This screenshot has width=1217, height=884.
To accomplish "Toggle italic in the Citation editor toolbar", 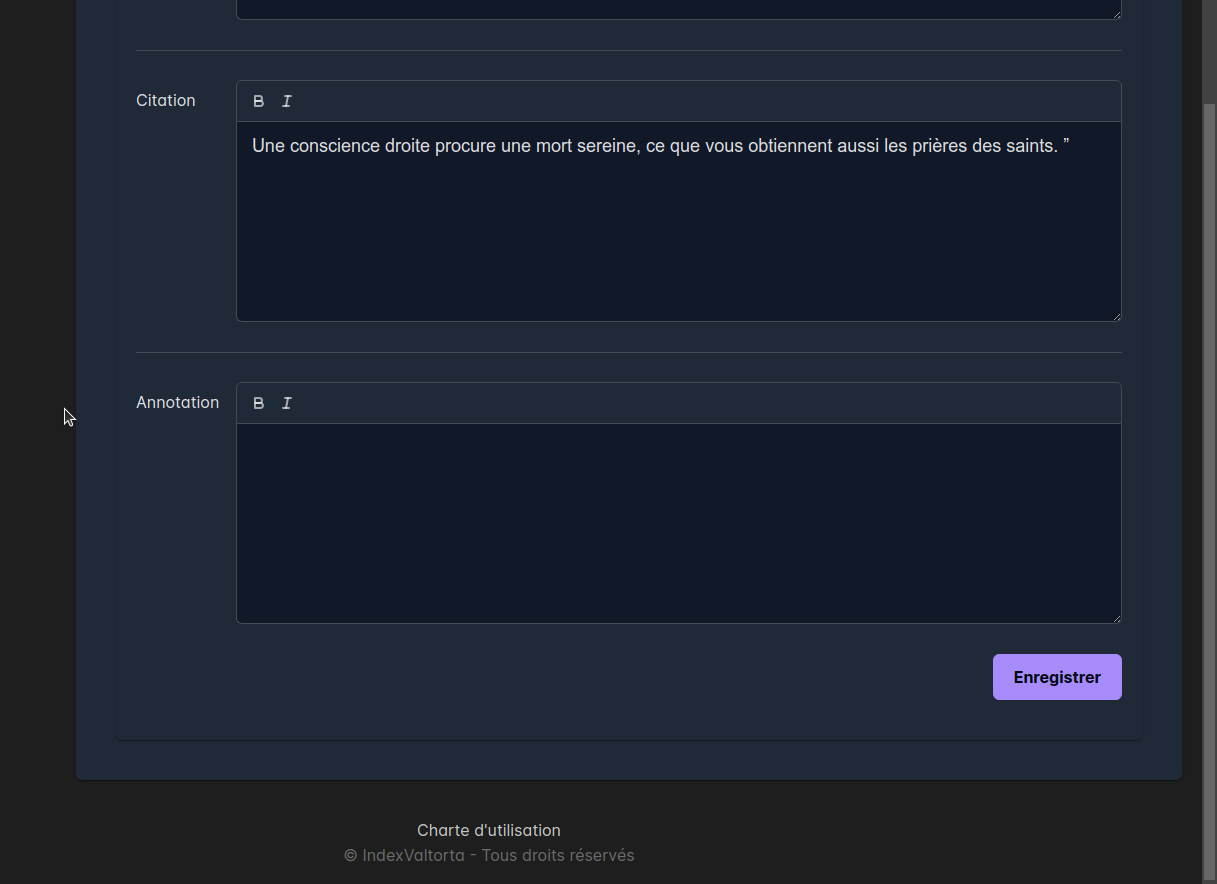I will 287,101.
